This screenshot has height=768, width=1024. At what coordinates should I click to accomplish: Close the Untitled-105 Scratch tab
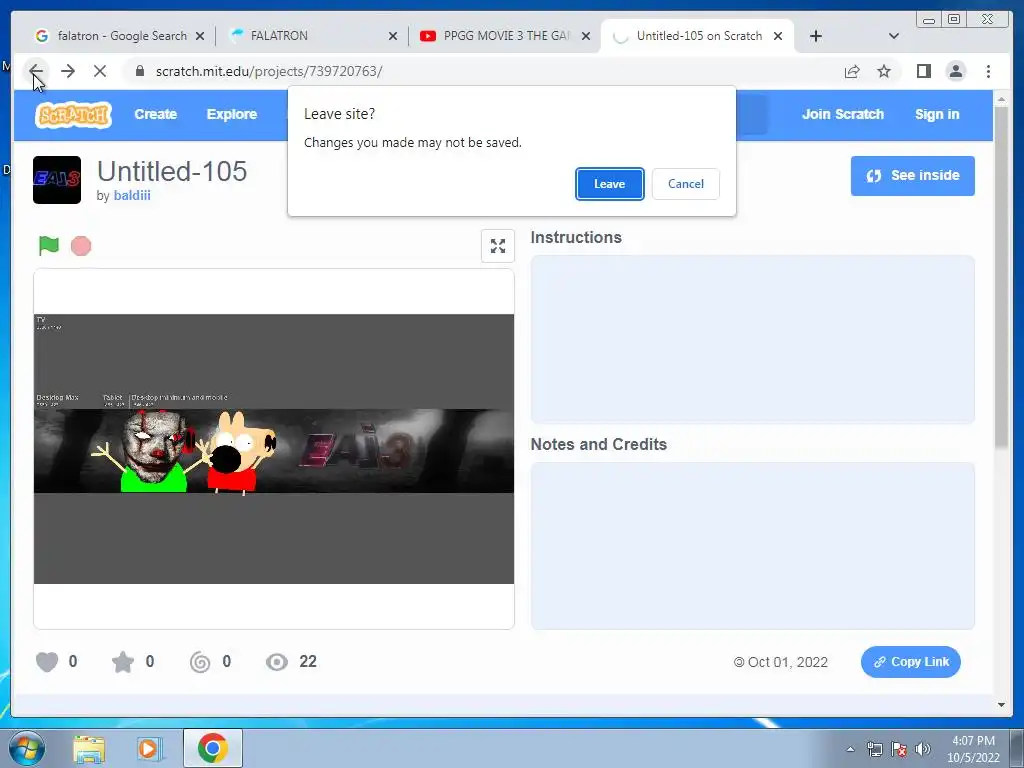pos(778,37)
